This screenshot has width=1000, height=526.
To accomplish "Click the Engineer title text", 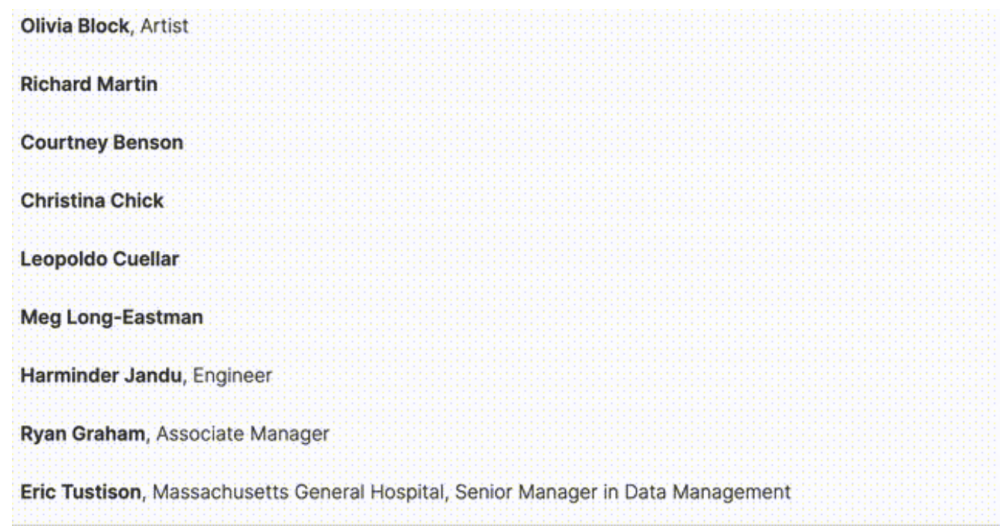I will [x=233, y=376].
